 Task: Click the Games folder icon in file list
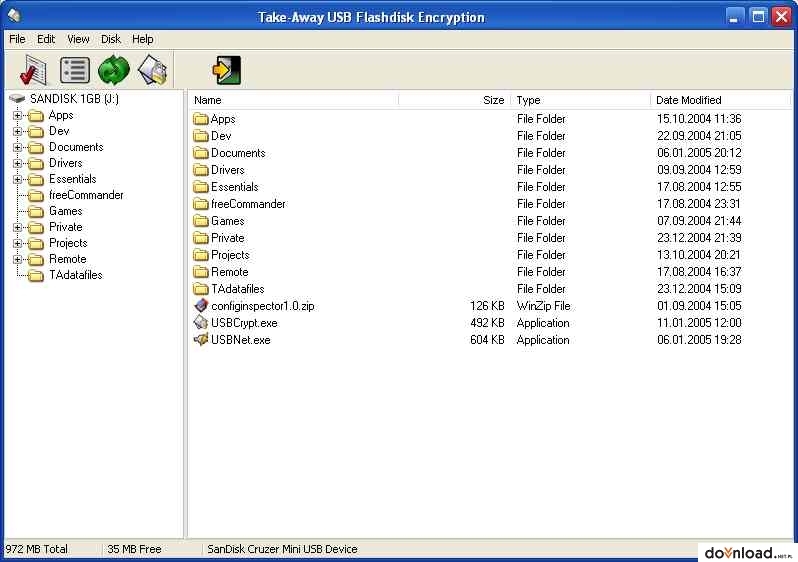tap(201, 221)
